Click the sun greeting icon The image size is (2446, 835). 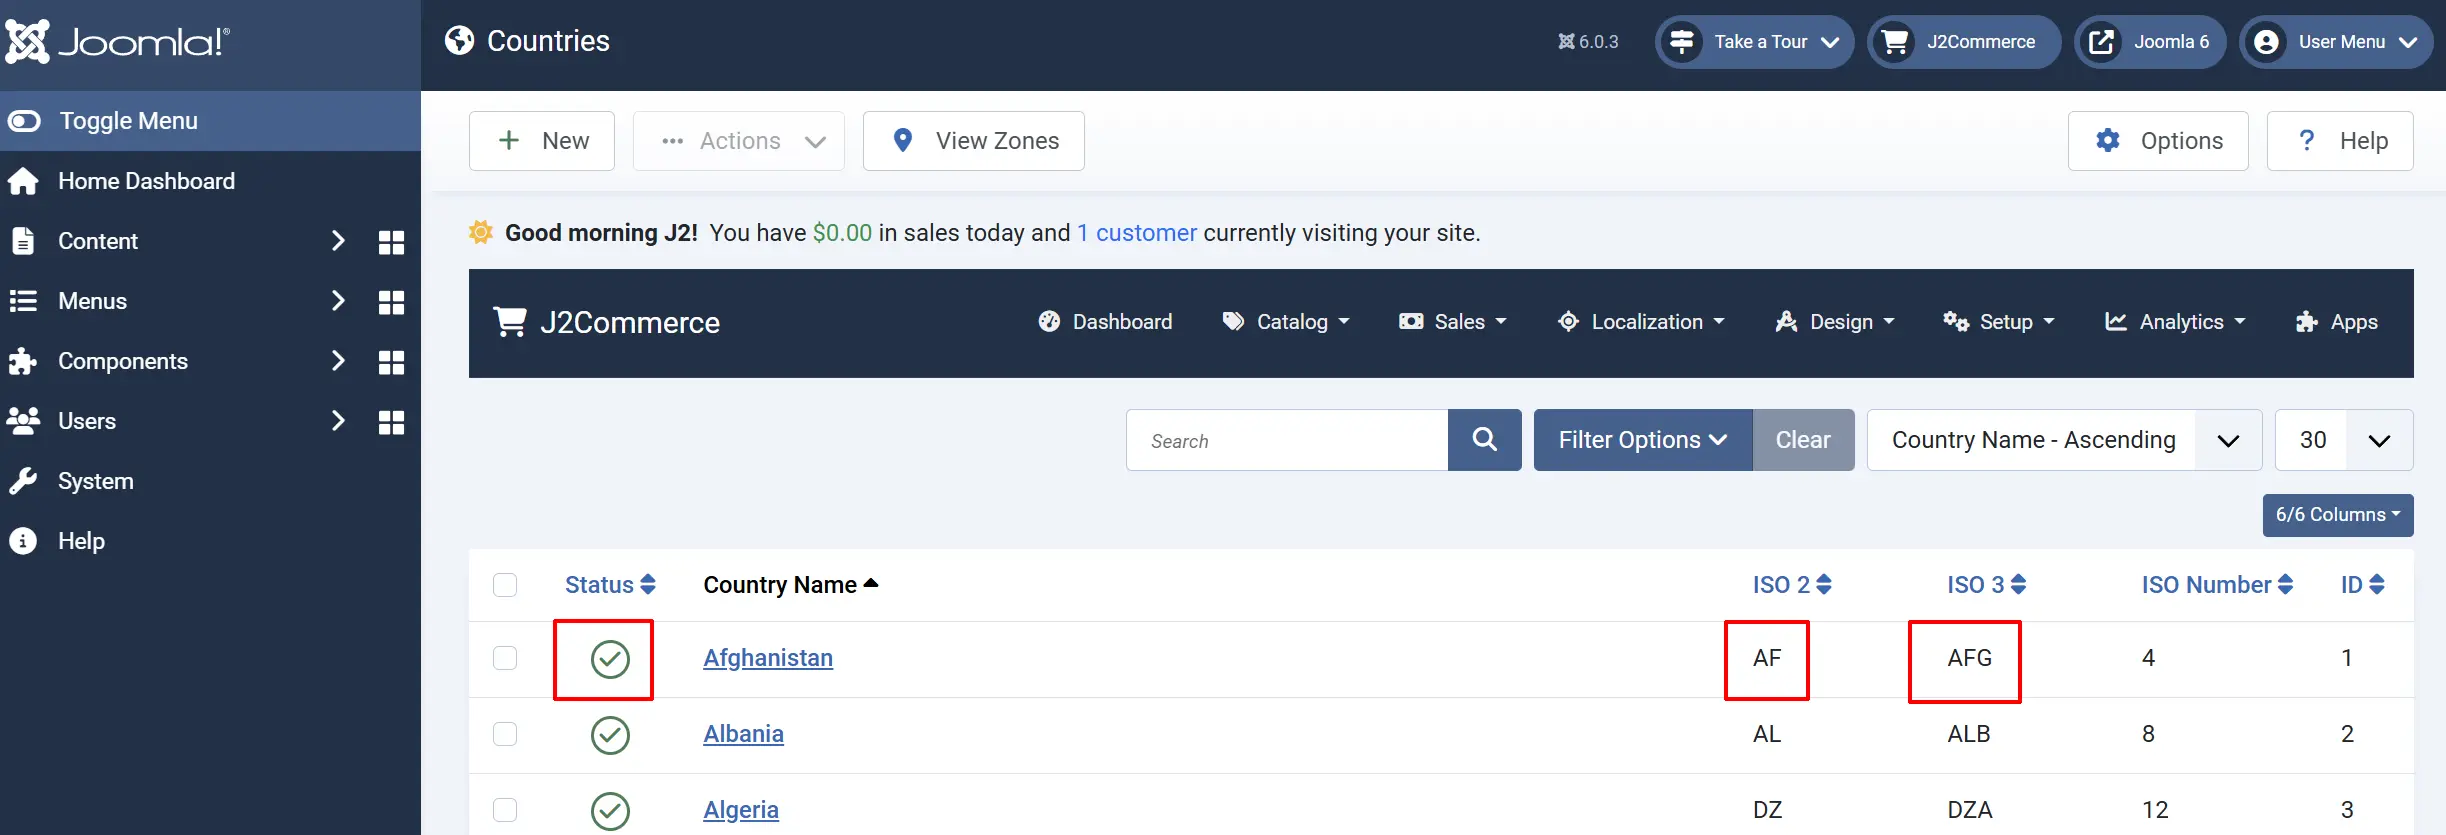click(481, 233)
